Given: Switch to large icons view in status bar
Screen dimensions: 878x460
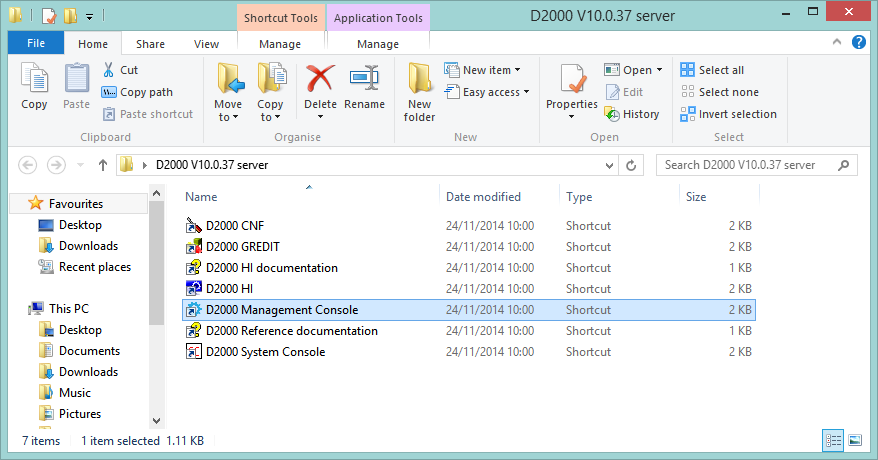Looking at the screenshot, I should coord(854,440).
